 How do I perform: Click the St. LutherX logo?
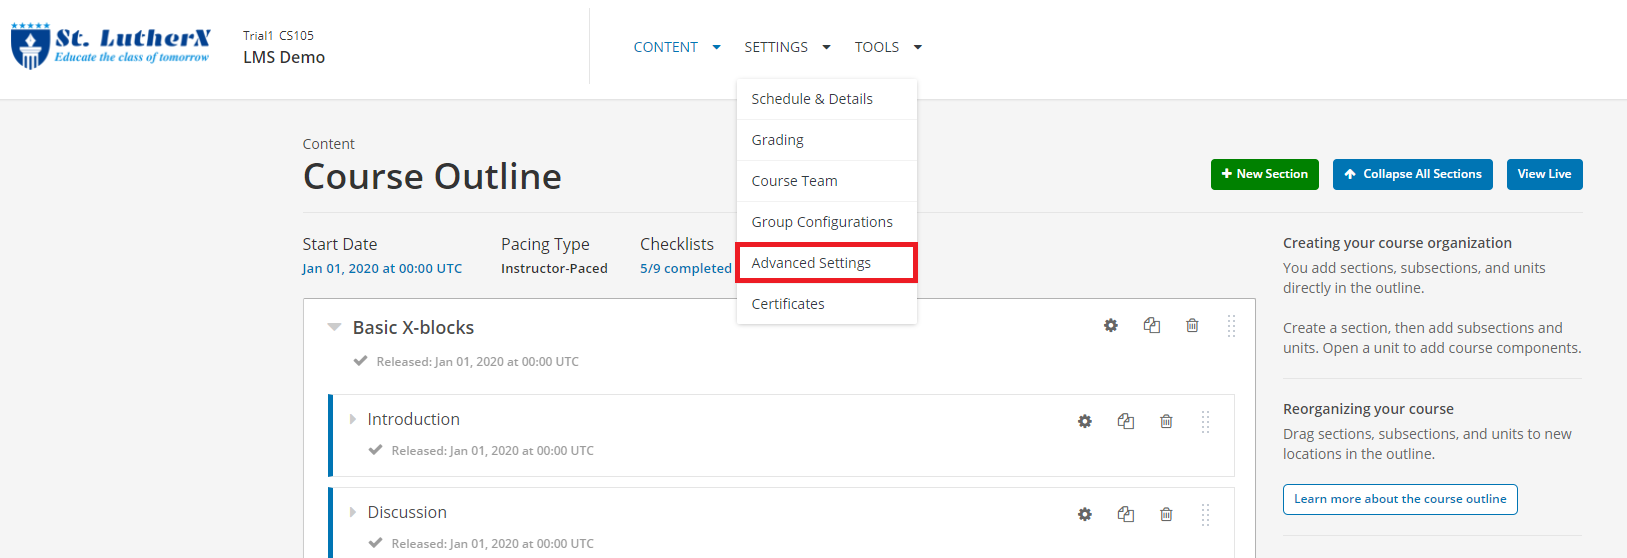click(111, 46)
